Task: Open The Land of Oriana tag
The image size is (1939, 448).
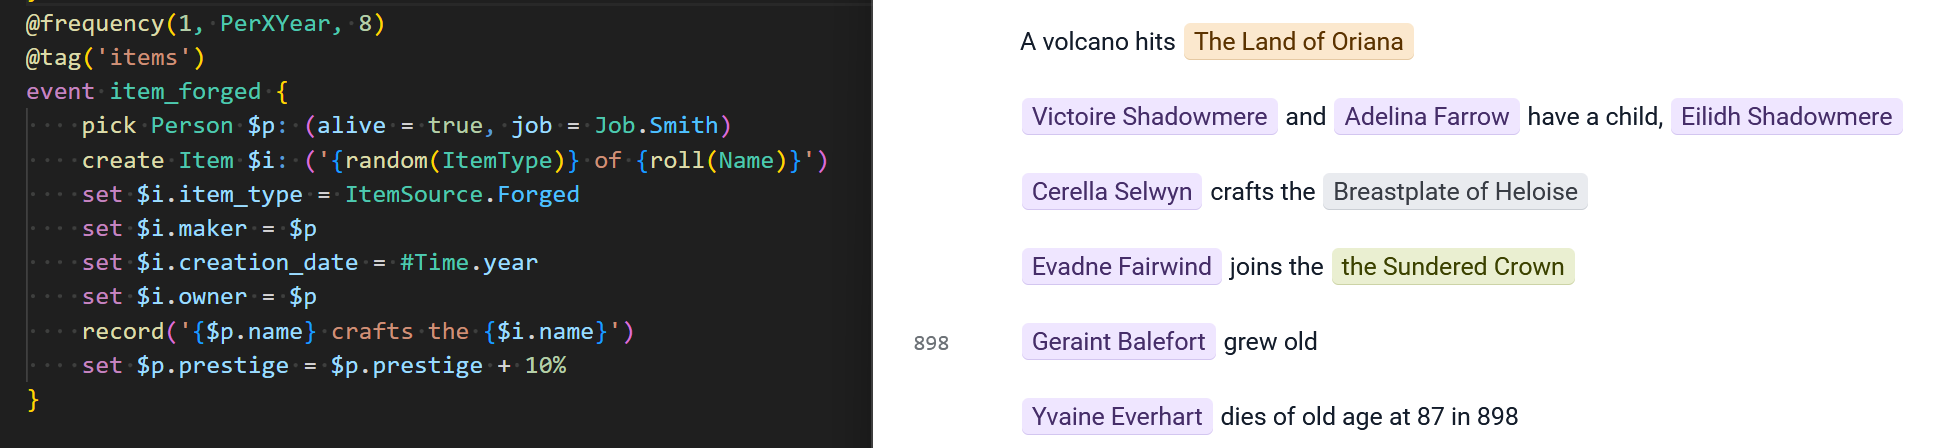Action: [1298, 42]
